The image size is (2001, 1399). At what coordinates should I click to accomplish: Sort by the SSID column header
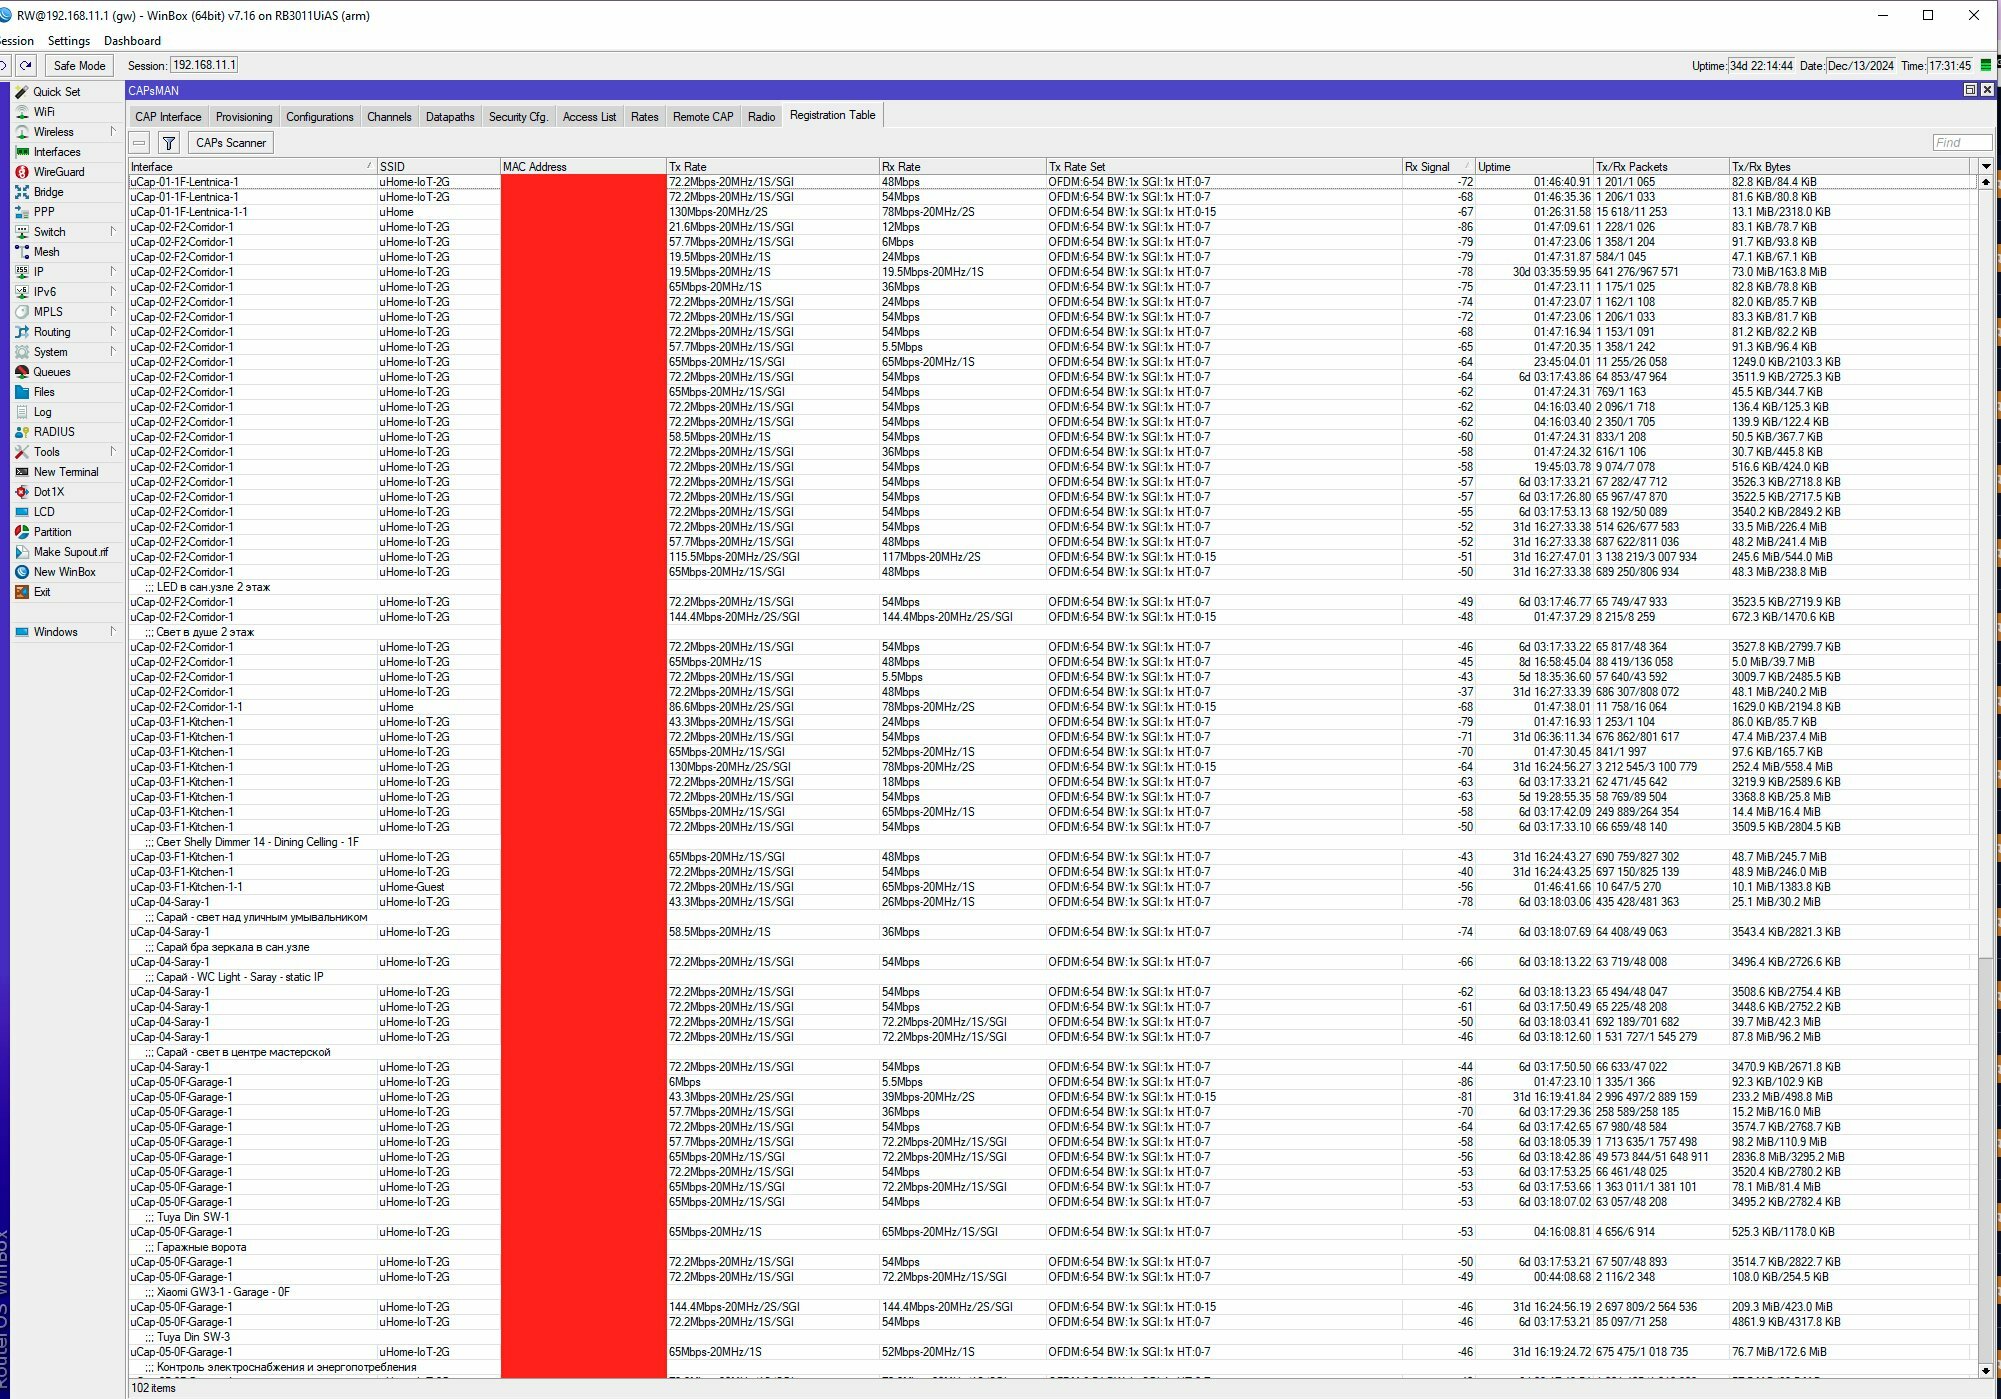tap(438, 166)
